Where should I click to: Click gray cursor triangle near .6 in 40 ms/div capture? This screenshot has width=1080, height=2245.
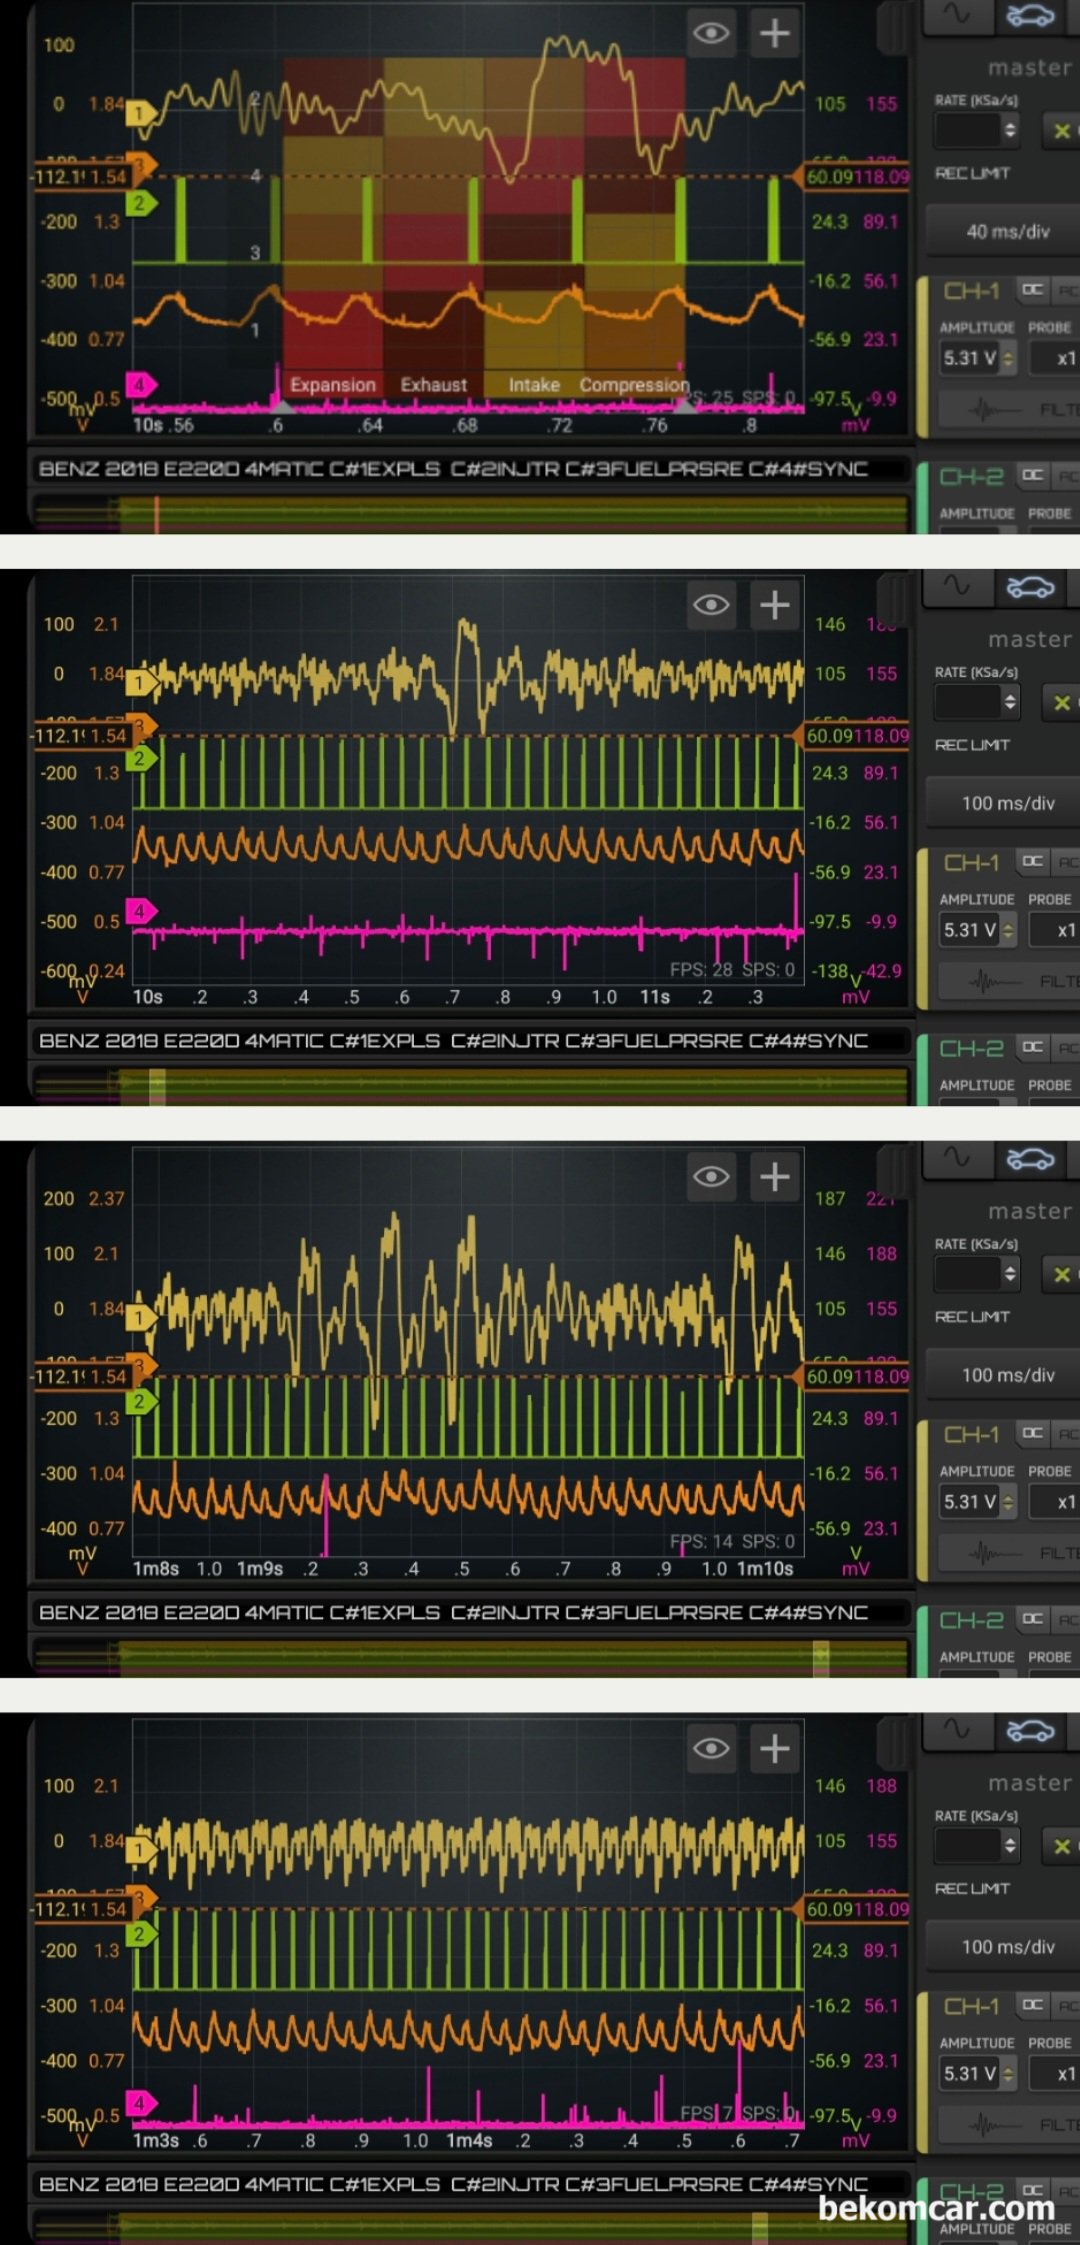click(x=282, y=405)
